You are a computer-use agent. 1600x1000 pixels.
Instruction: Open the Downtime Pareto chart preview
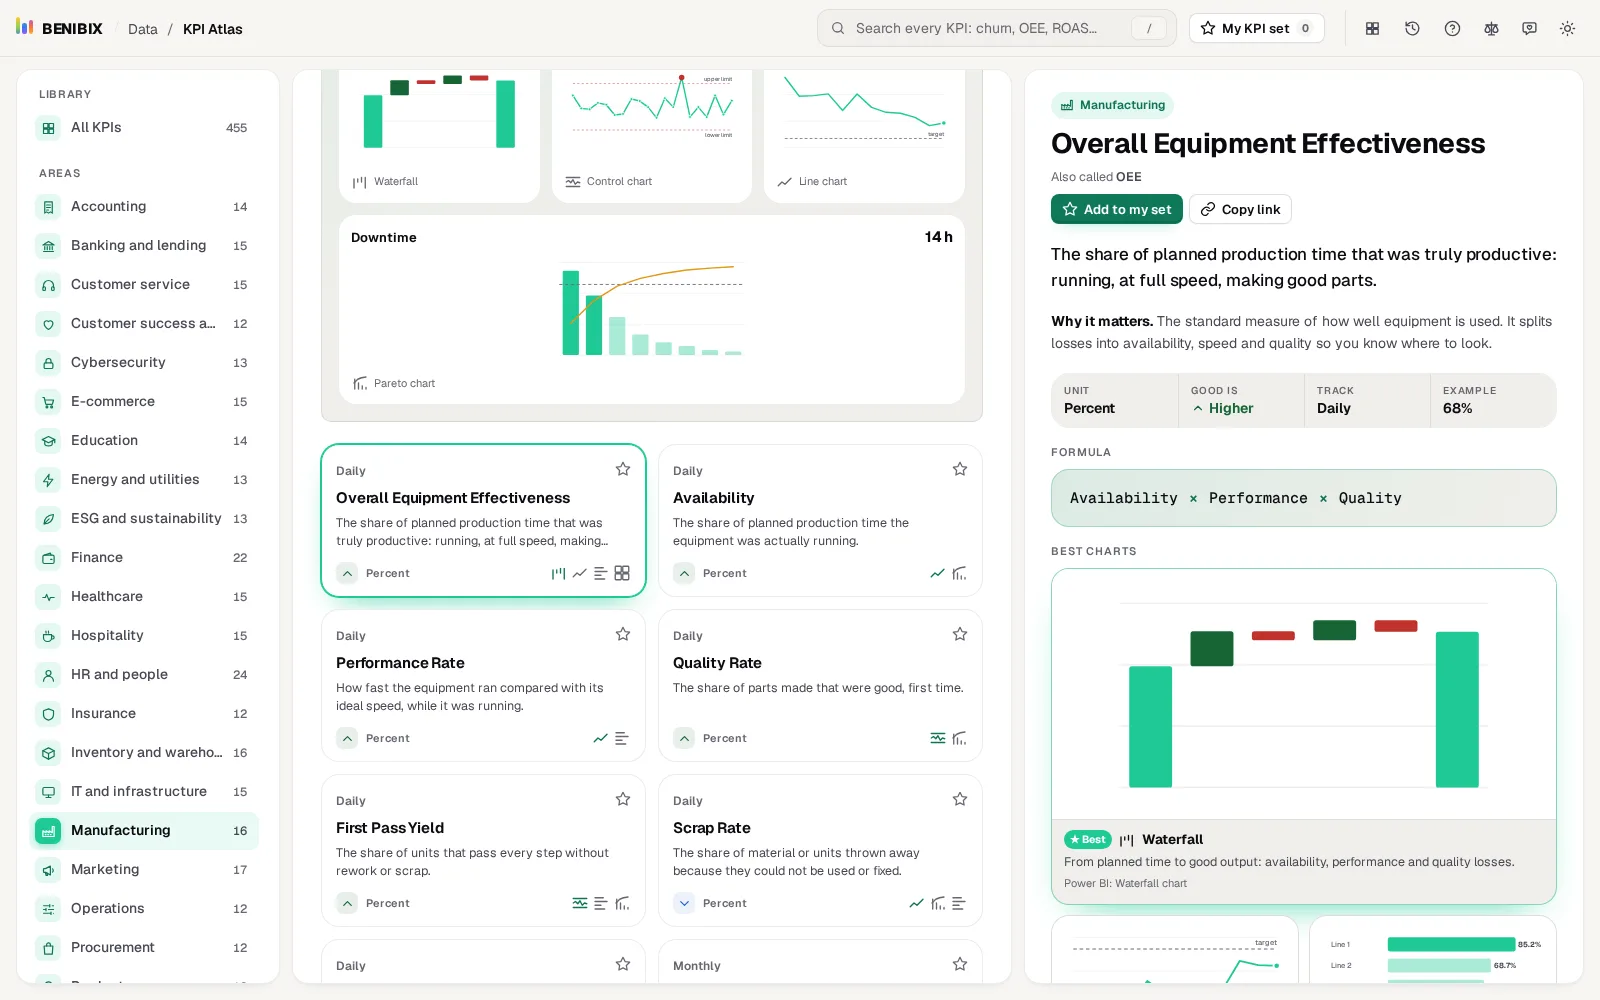pyautogui.click(x=652, y=310)
